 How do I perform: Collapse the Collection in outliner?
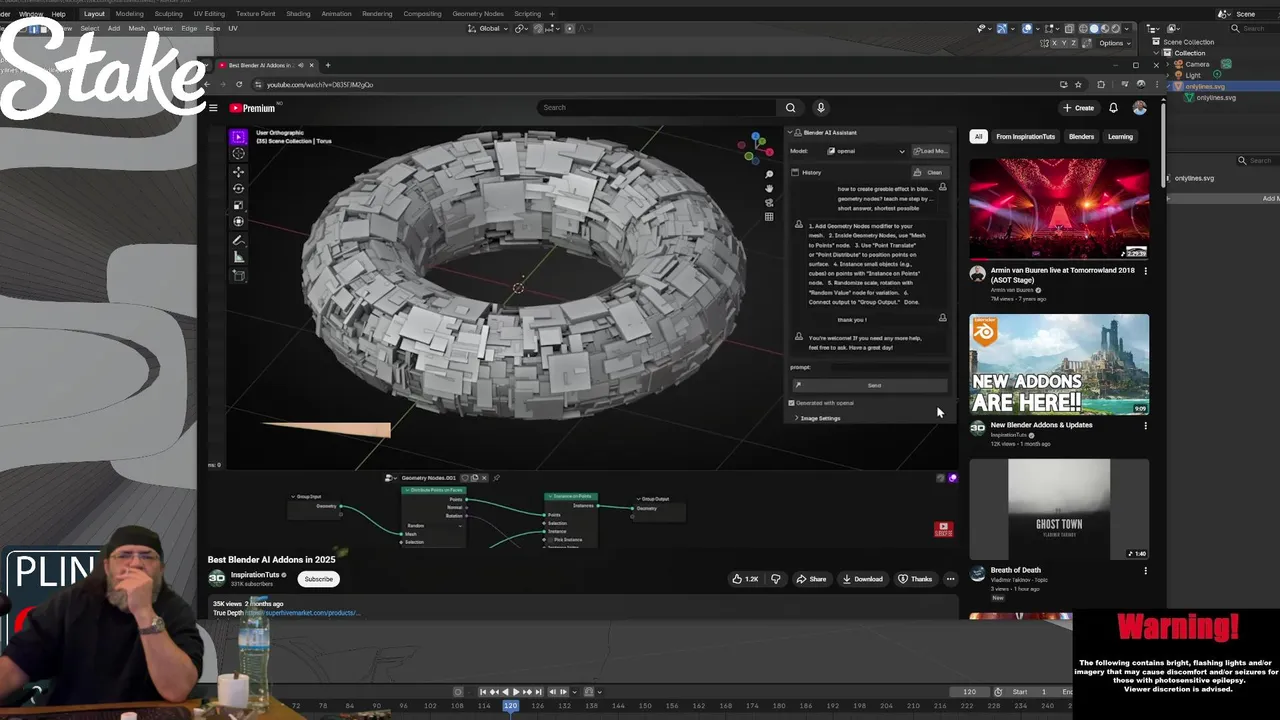point(1156,53)
